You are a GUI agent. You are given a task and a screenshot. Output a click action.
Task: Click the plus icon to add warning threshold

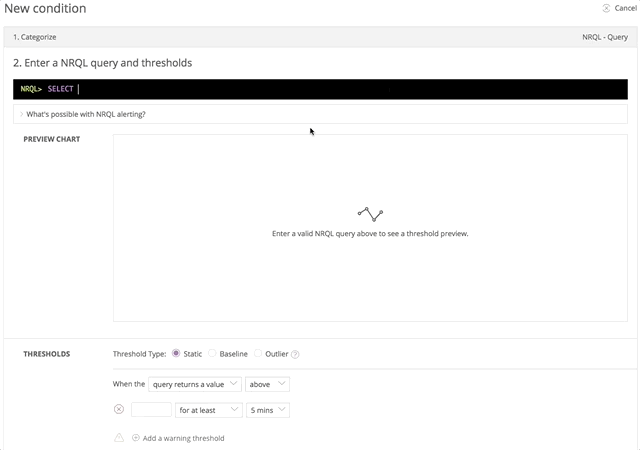(136, 438)
